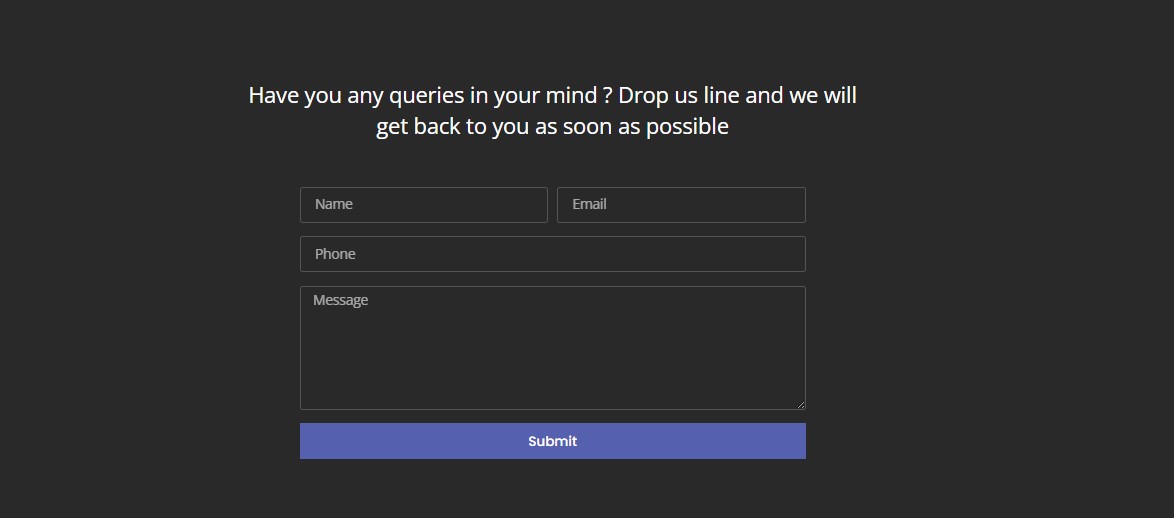
Task: Activate the large message textbox
Action: (x=553, y=348)
